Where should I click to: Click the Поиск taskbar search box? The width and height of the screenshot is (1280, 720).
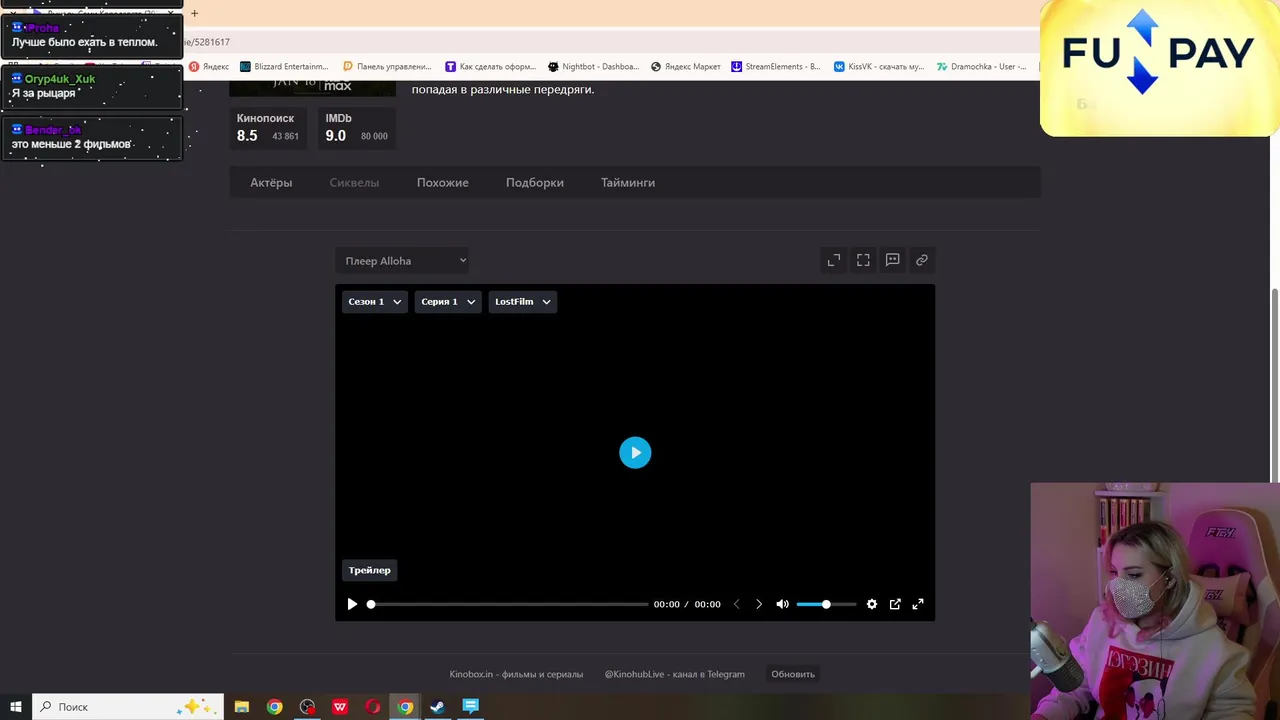pos(128,707)
